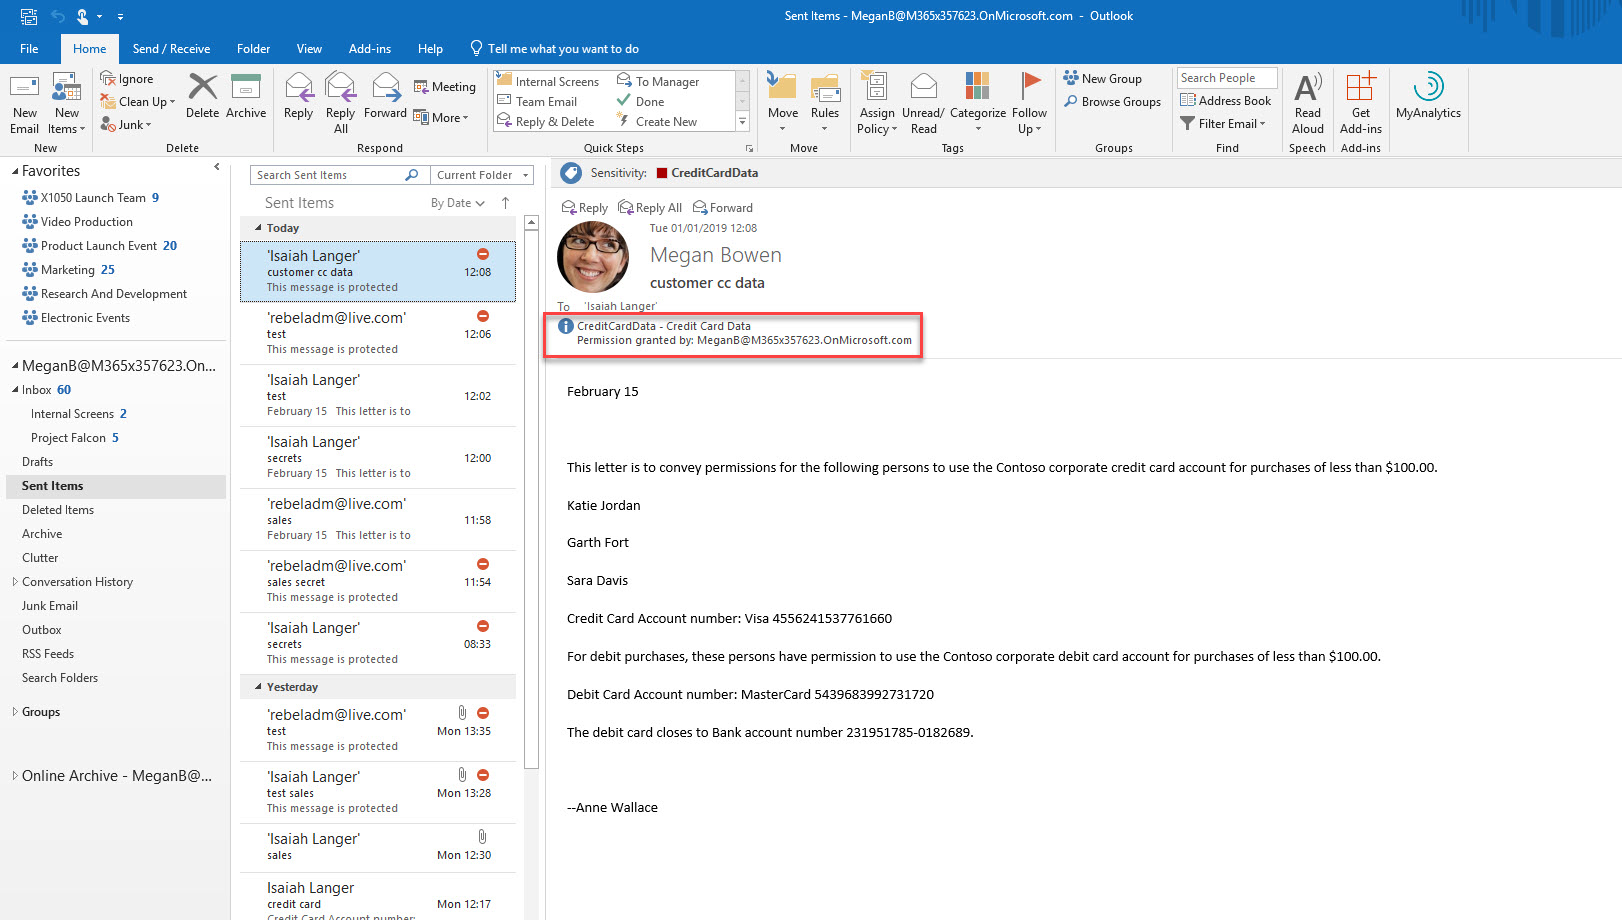
Task: Open the New Items menu
Action: point(67,103)
